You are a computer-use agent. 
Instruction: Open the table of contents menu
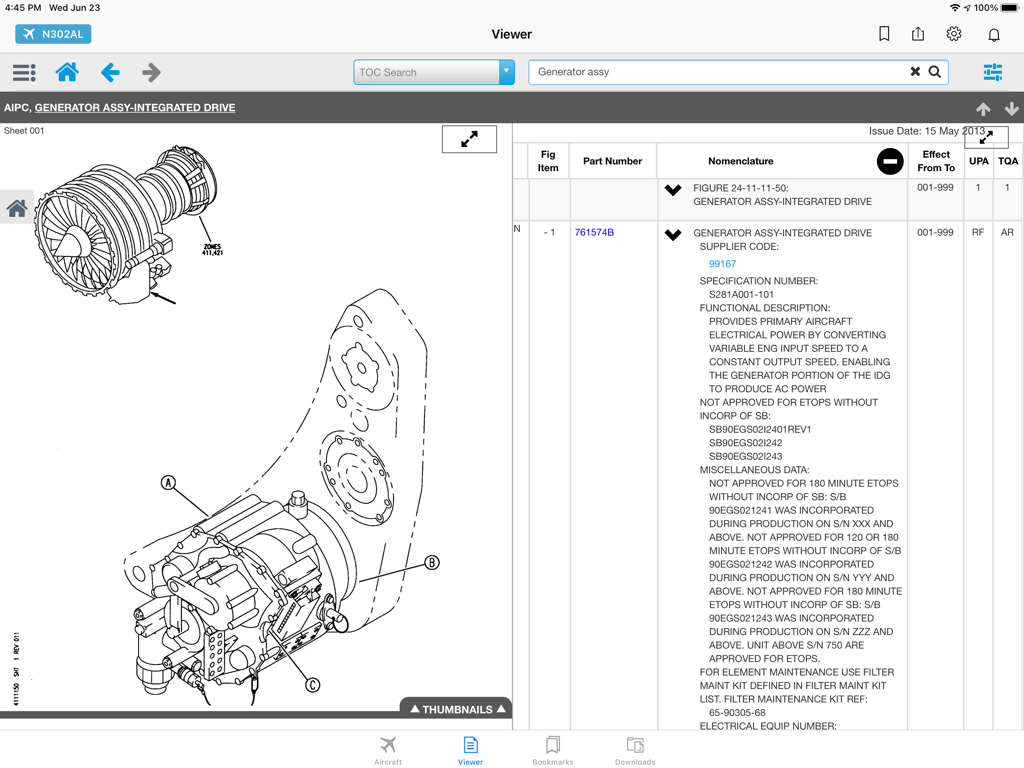click(x=24, y=72)
